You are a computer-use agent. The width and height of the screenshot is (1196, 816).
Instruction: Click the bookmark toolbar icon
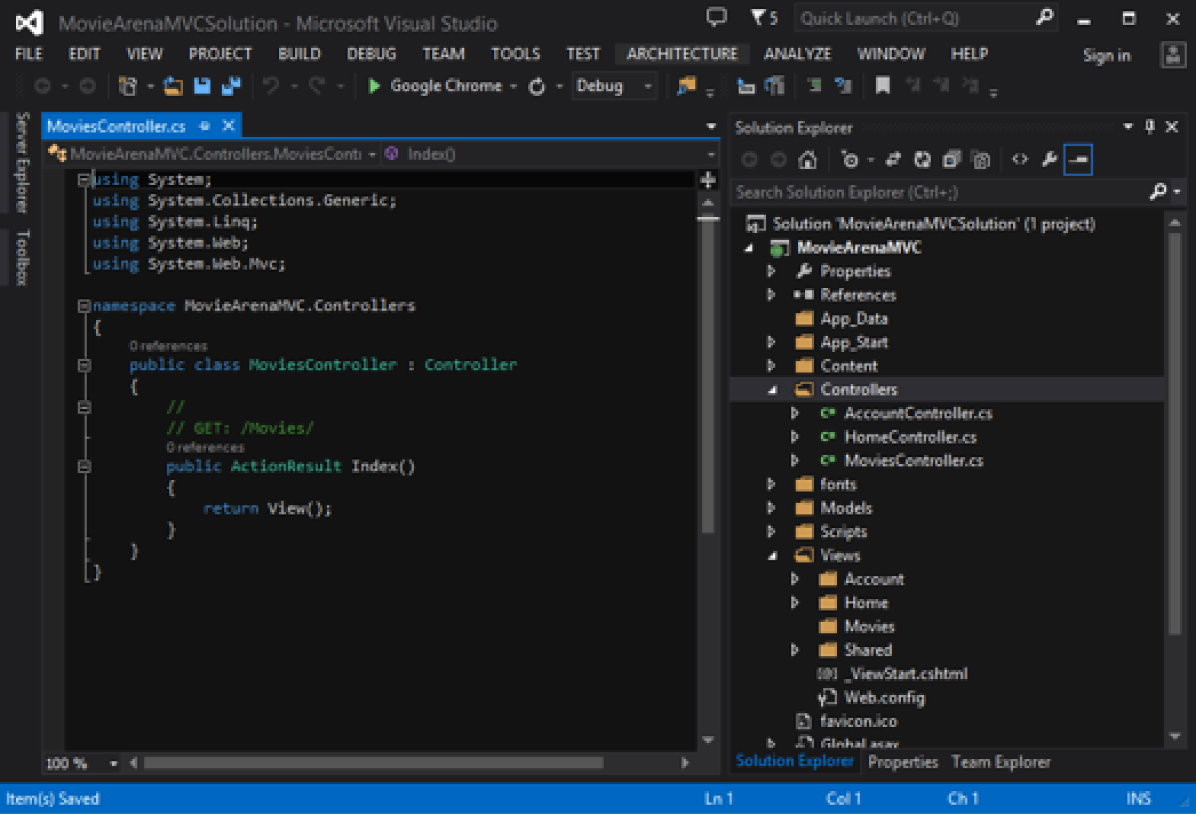point(883,85)
